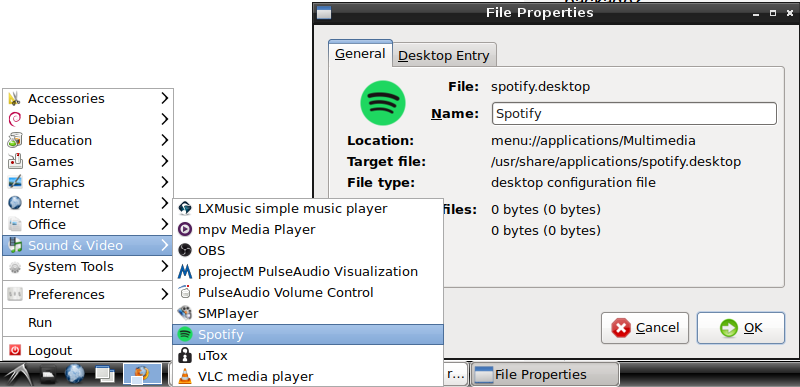Screen dimensions: 800x387
Task: Expand the Accessories submenu arrow
Action: (164, 98)
